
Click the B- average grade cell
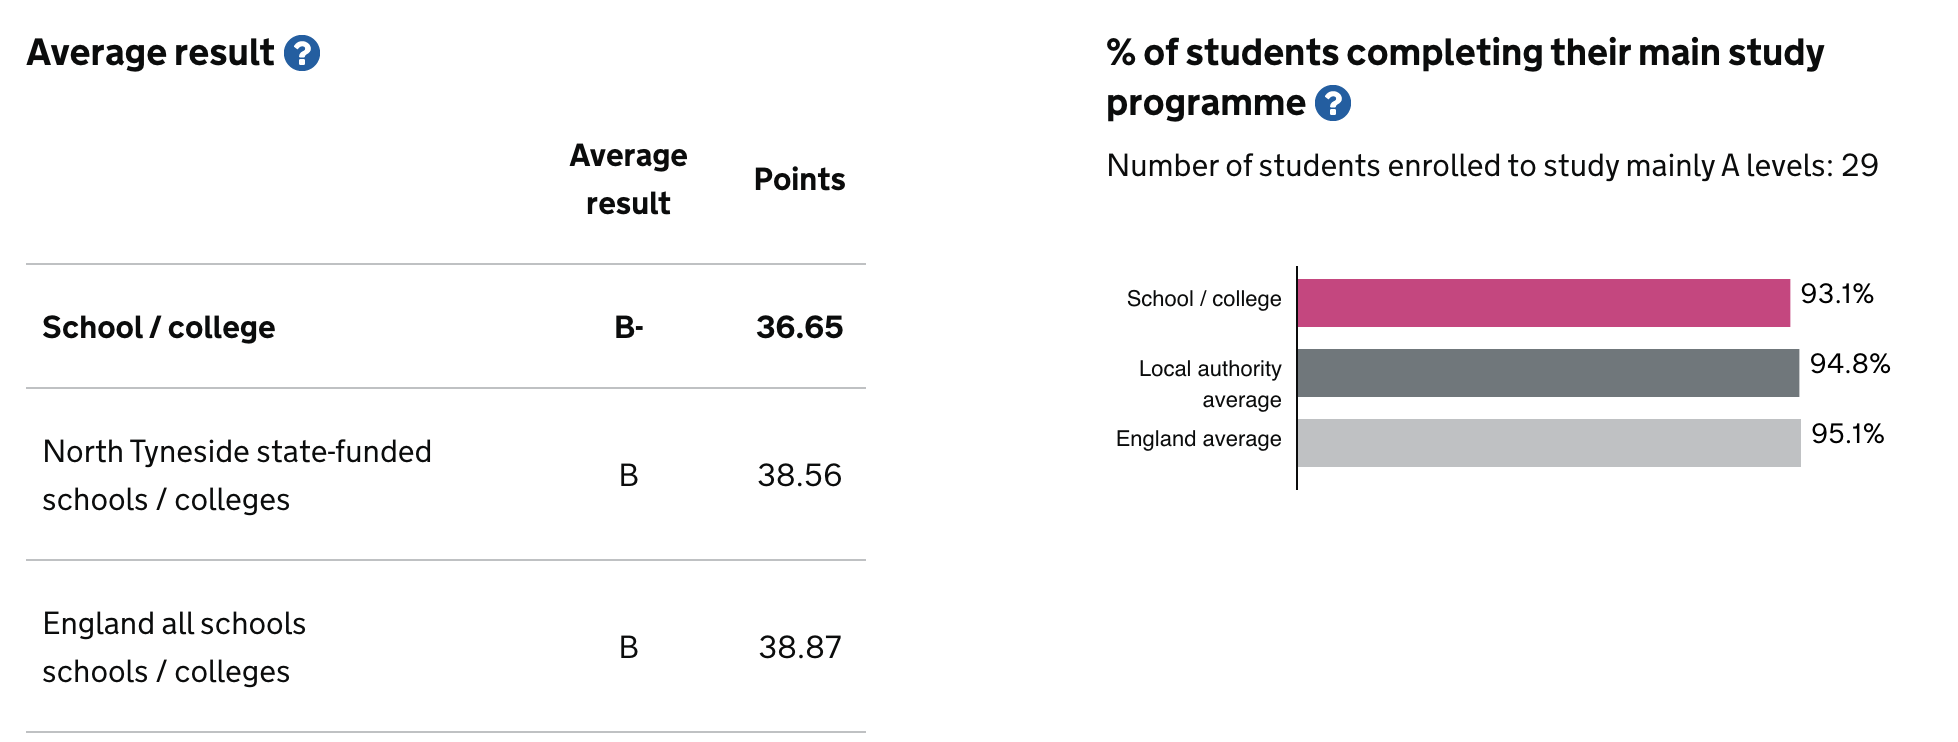pyautogui.click(x=629, y=328)
